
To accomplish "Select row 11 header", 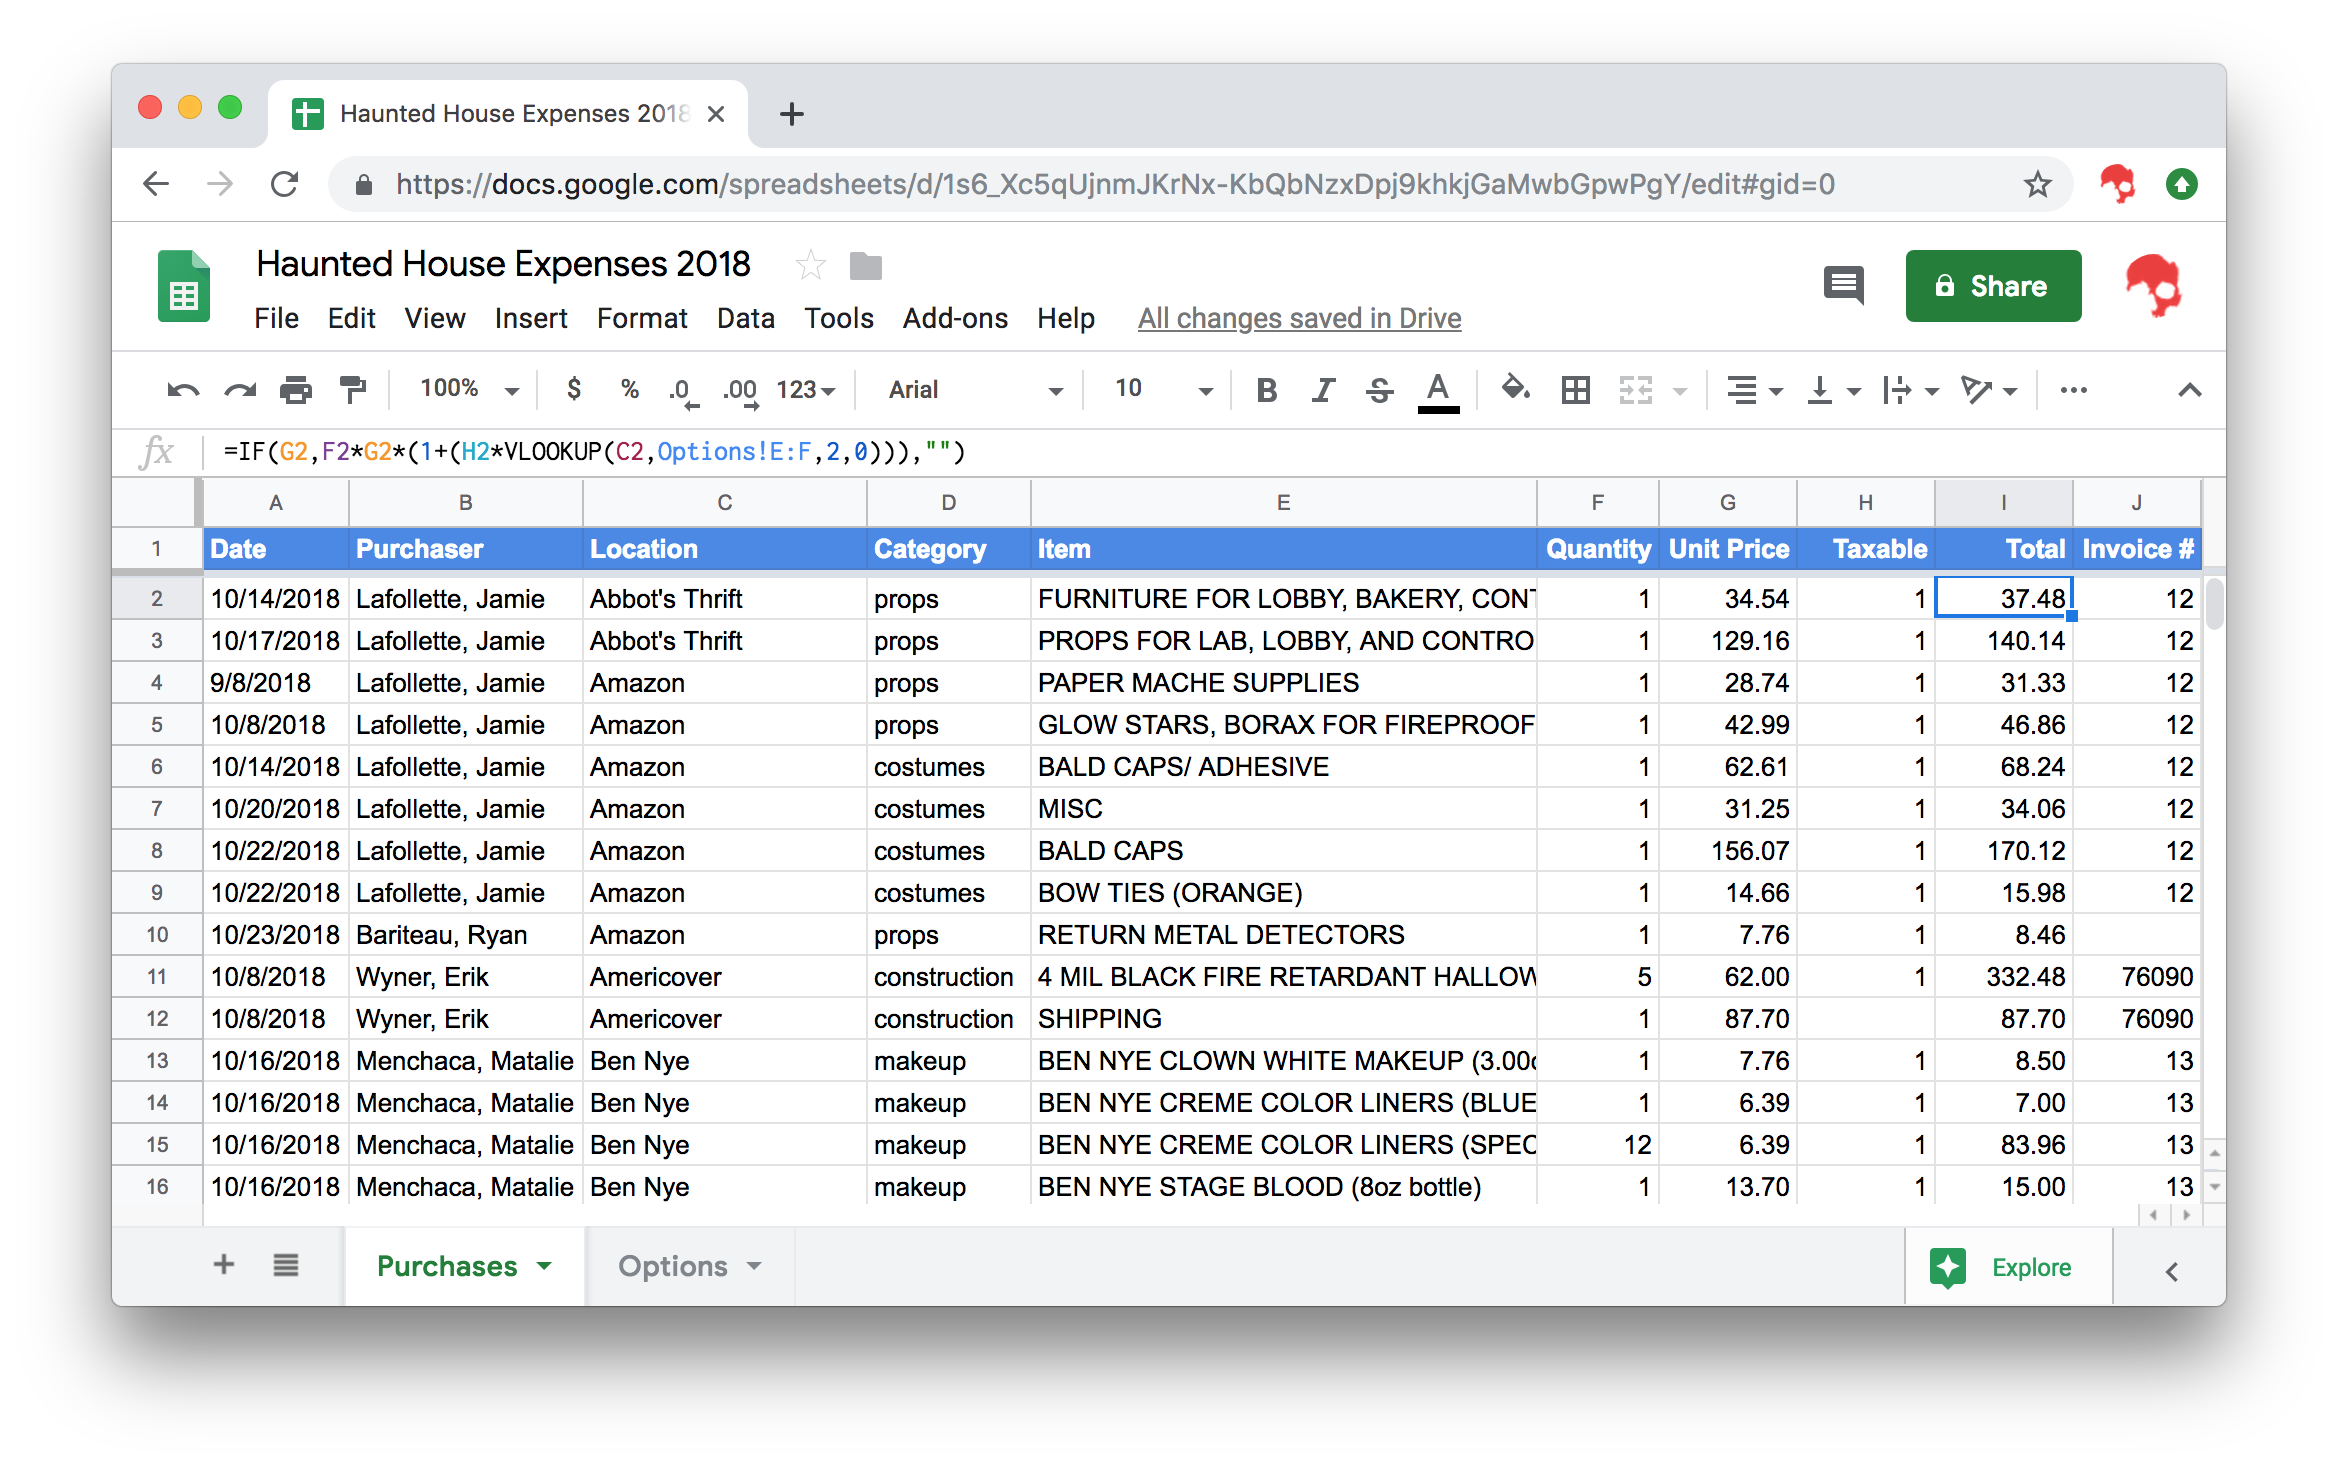I will pyautogui.click(x=157, y=977).
